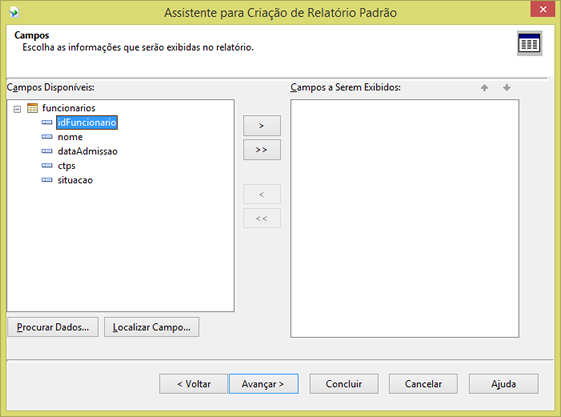The image size is (561, 417).
Task: Click the field icon beside dataAdmissao
Action: [x=47, y=151]
